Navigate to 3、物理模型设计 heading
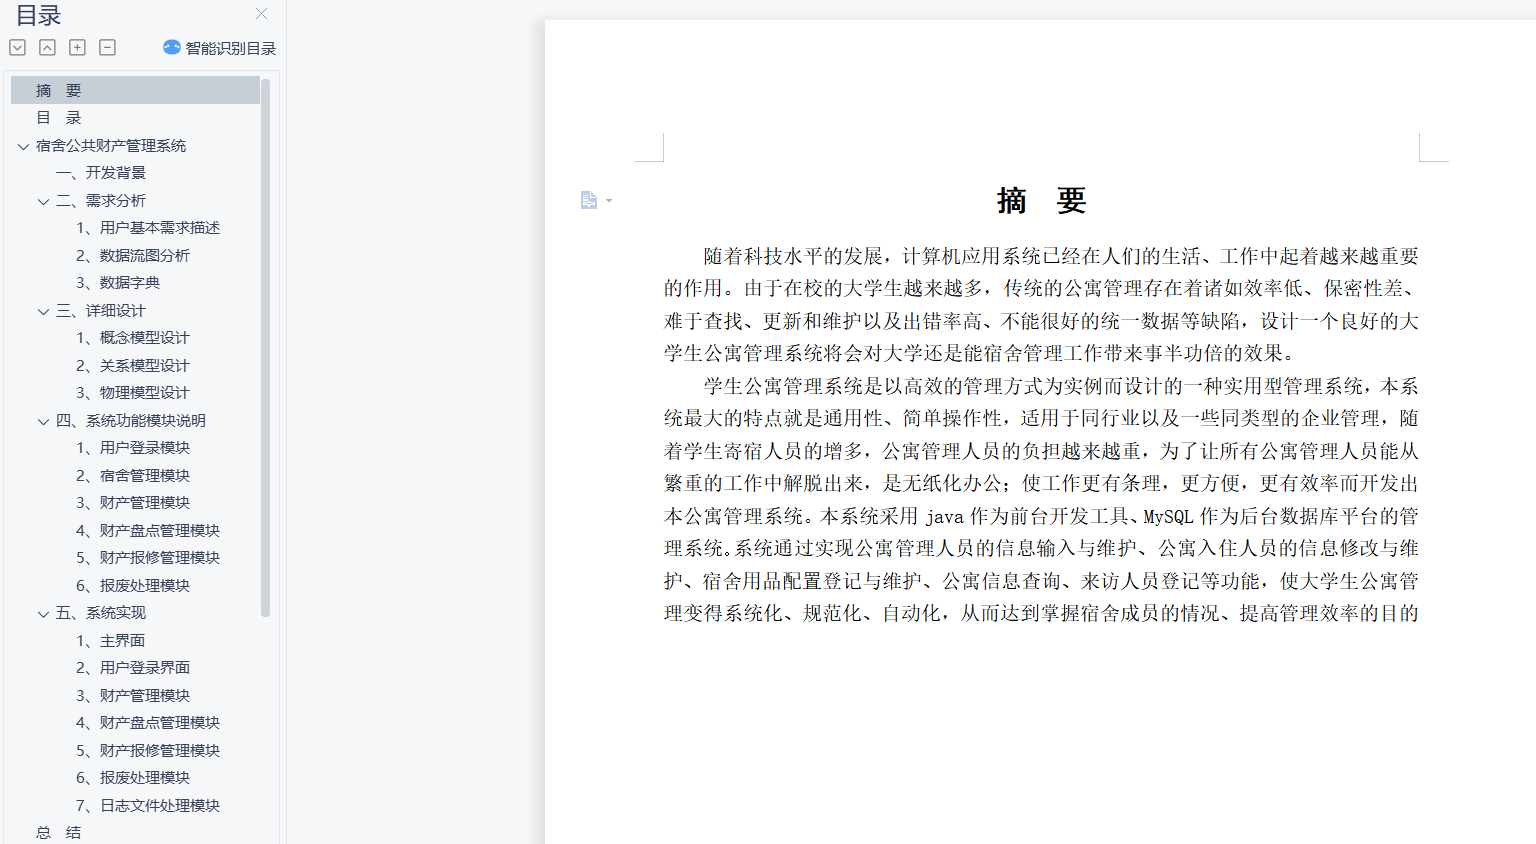Image resolution: width=1536 pixels, height=844 pixels. [133, 393]
